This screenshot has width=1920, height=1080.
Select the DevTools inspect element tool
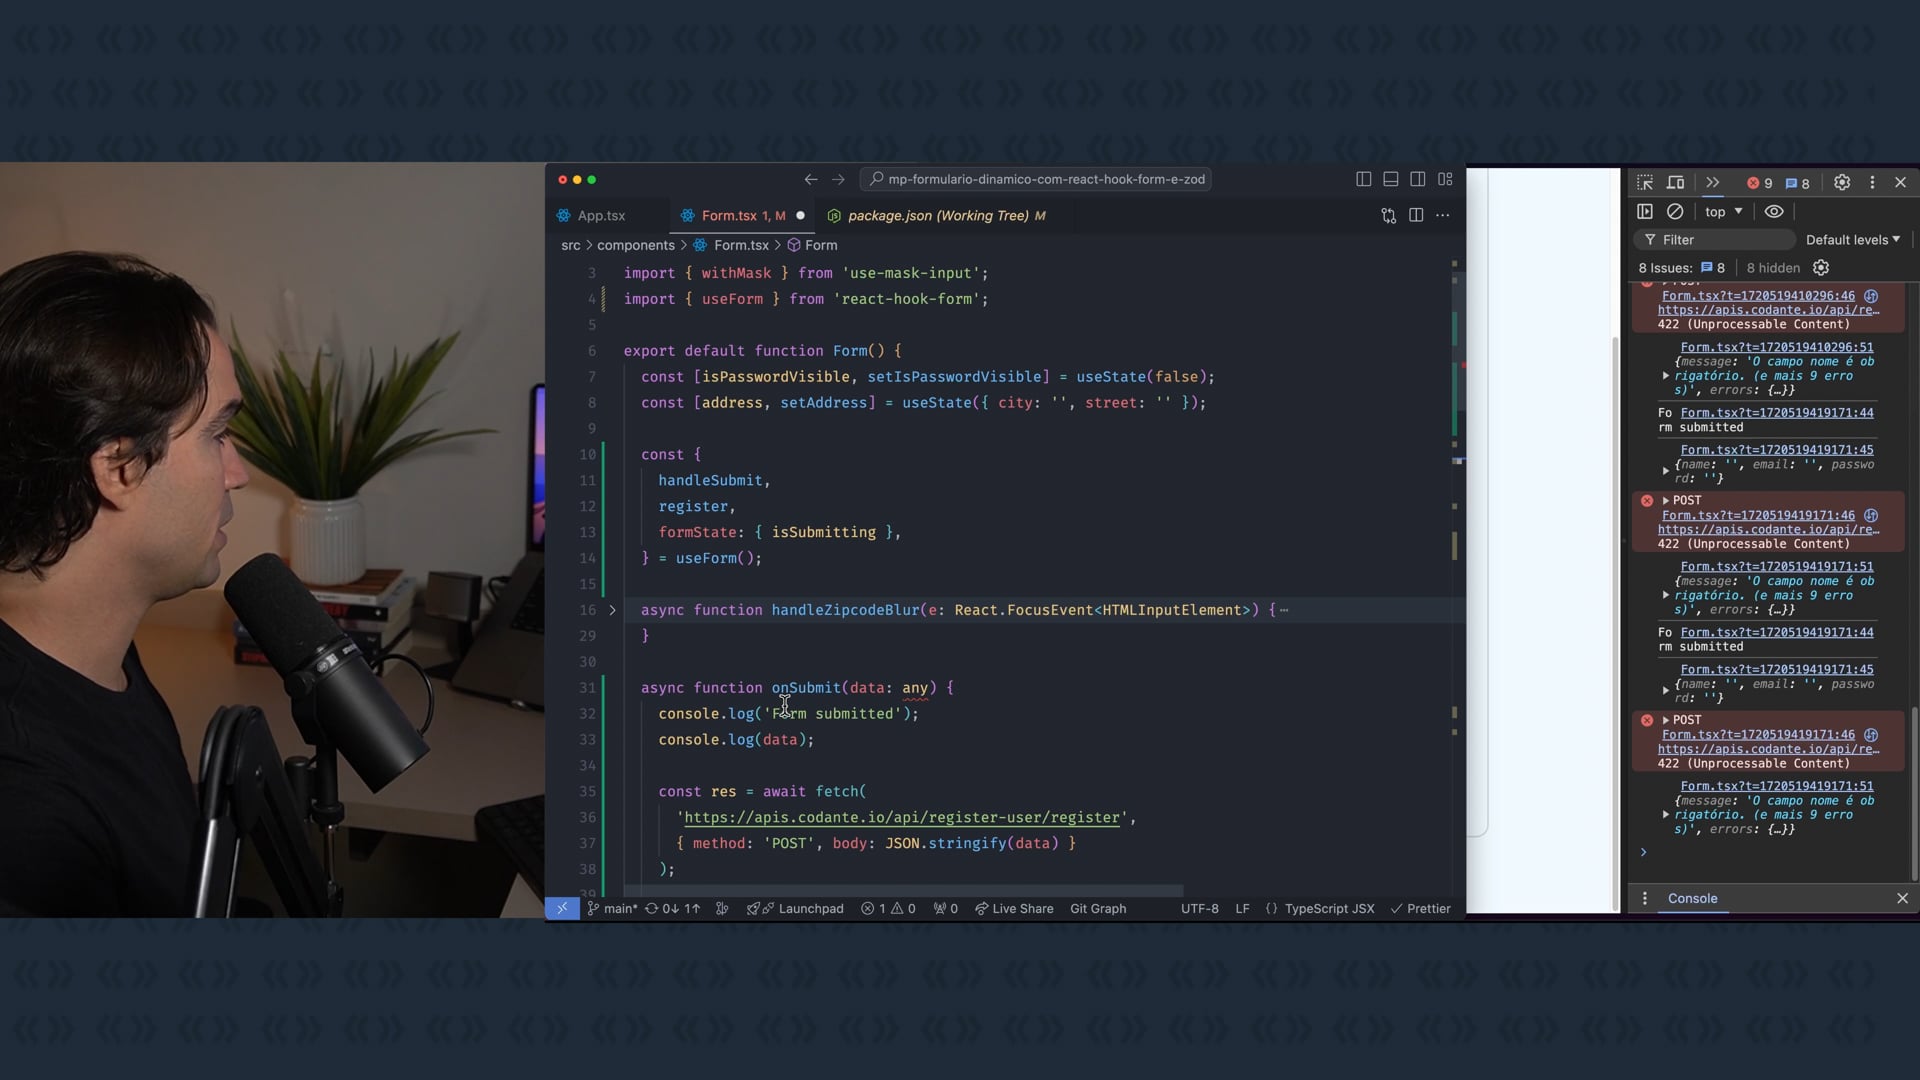1645,183
